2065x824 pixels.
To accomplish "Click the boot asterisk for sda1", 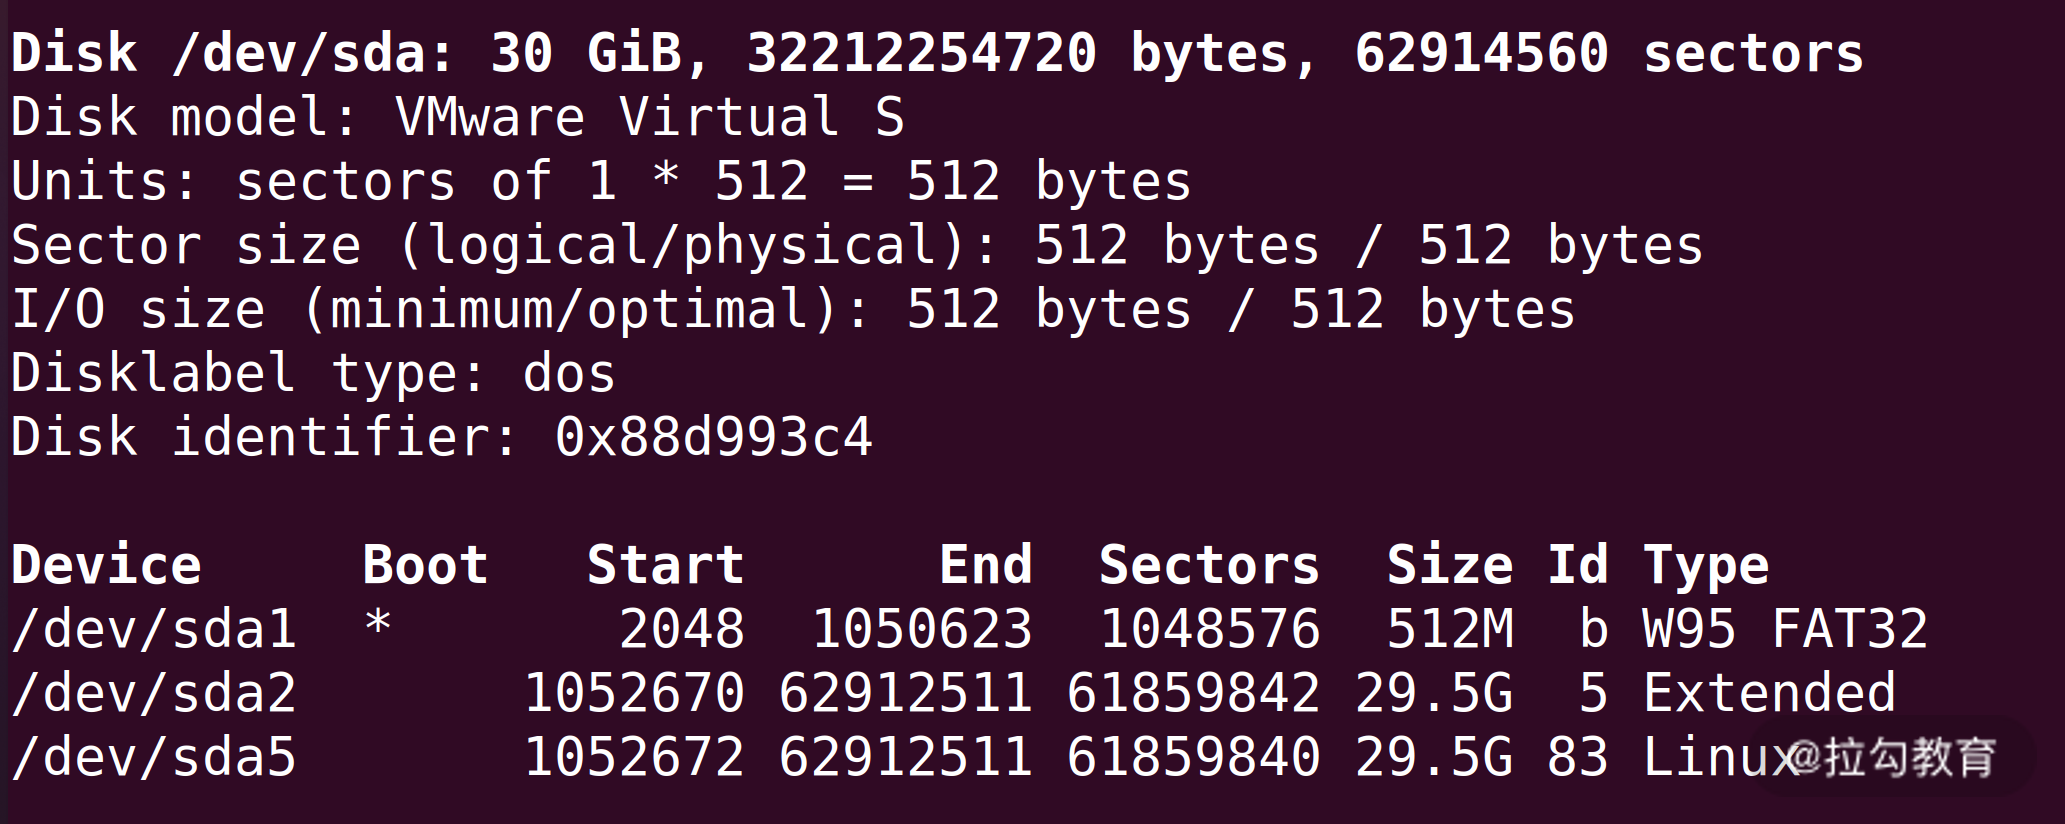I will coord(378,626).
